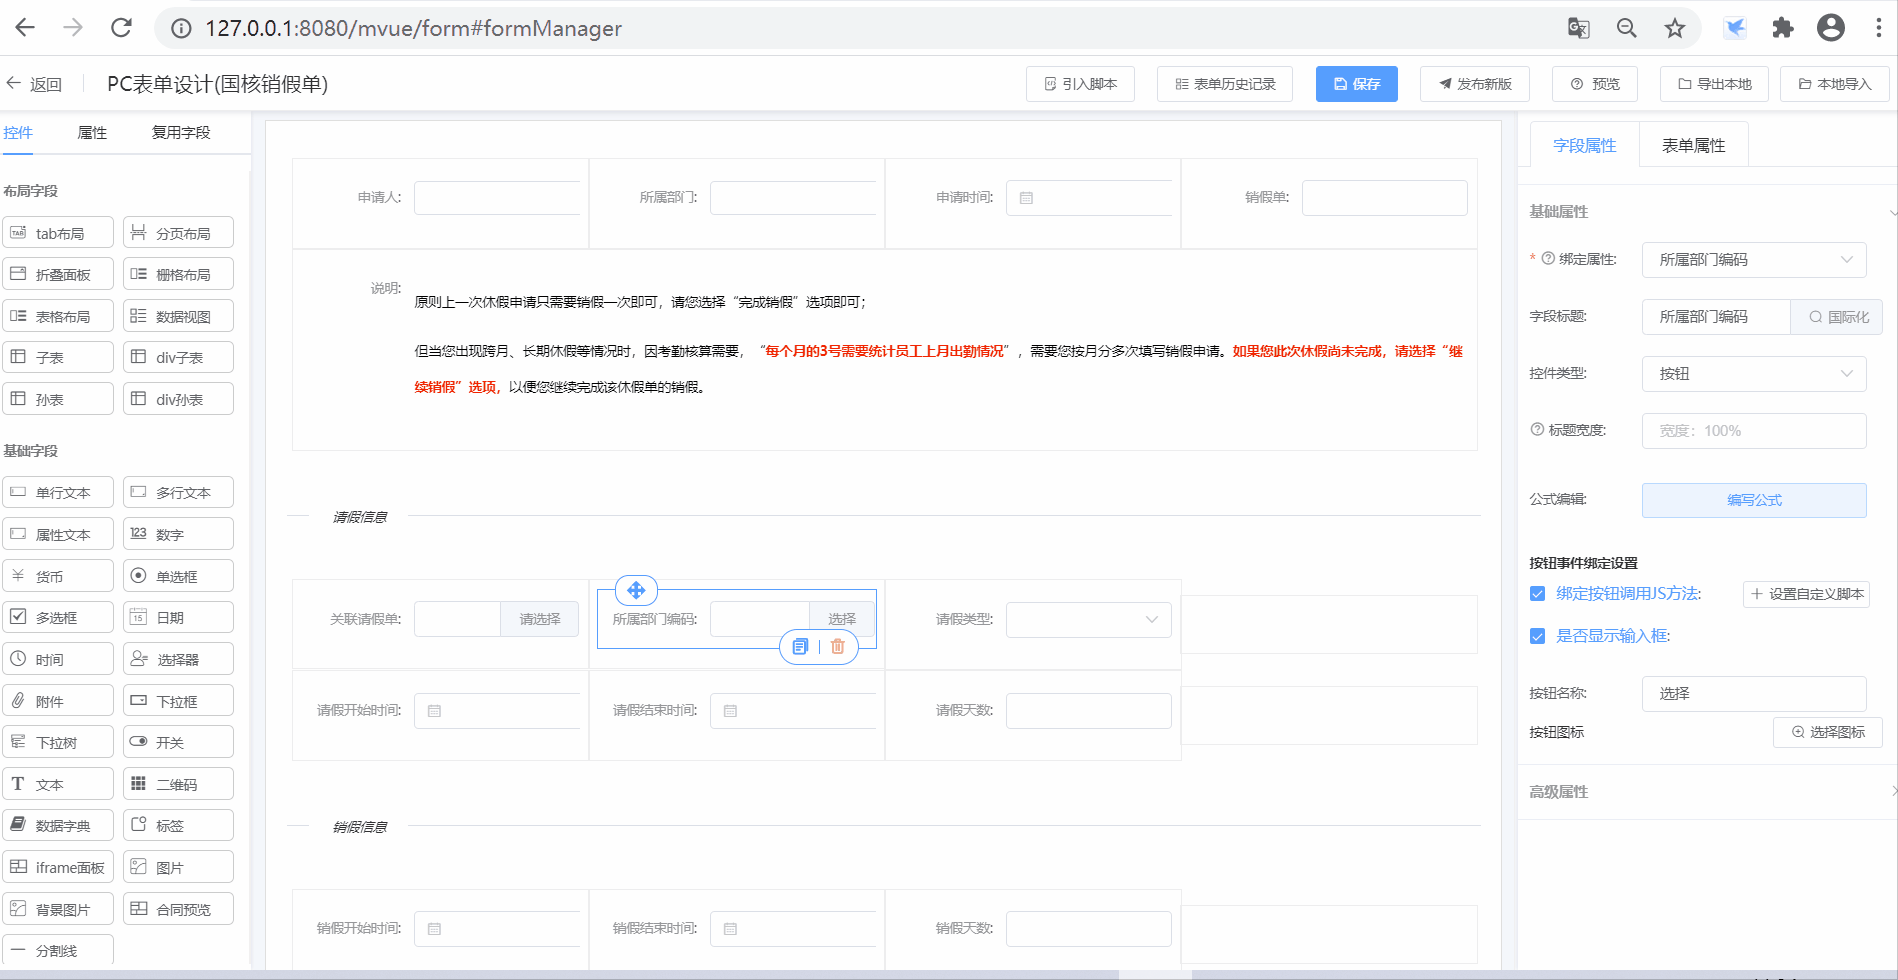This screenshot has width=1898, height=980.
Task: Toggle the 是否显示输入框 checkbox
Action: [x=1538, y=636]
